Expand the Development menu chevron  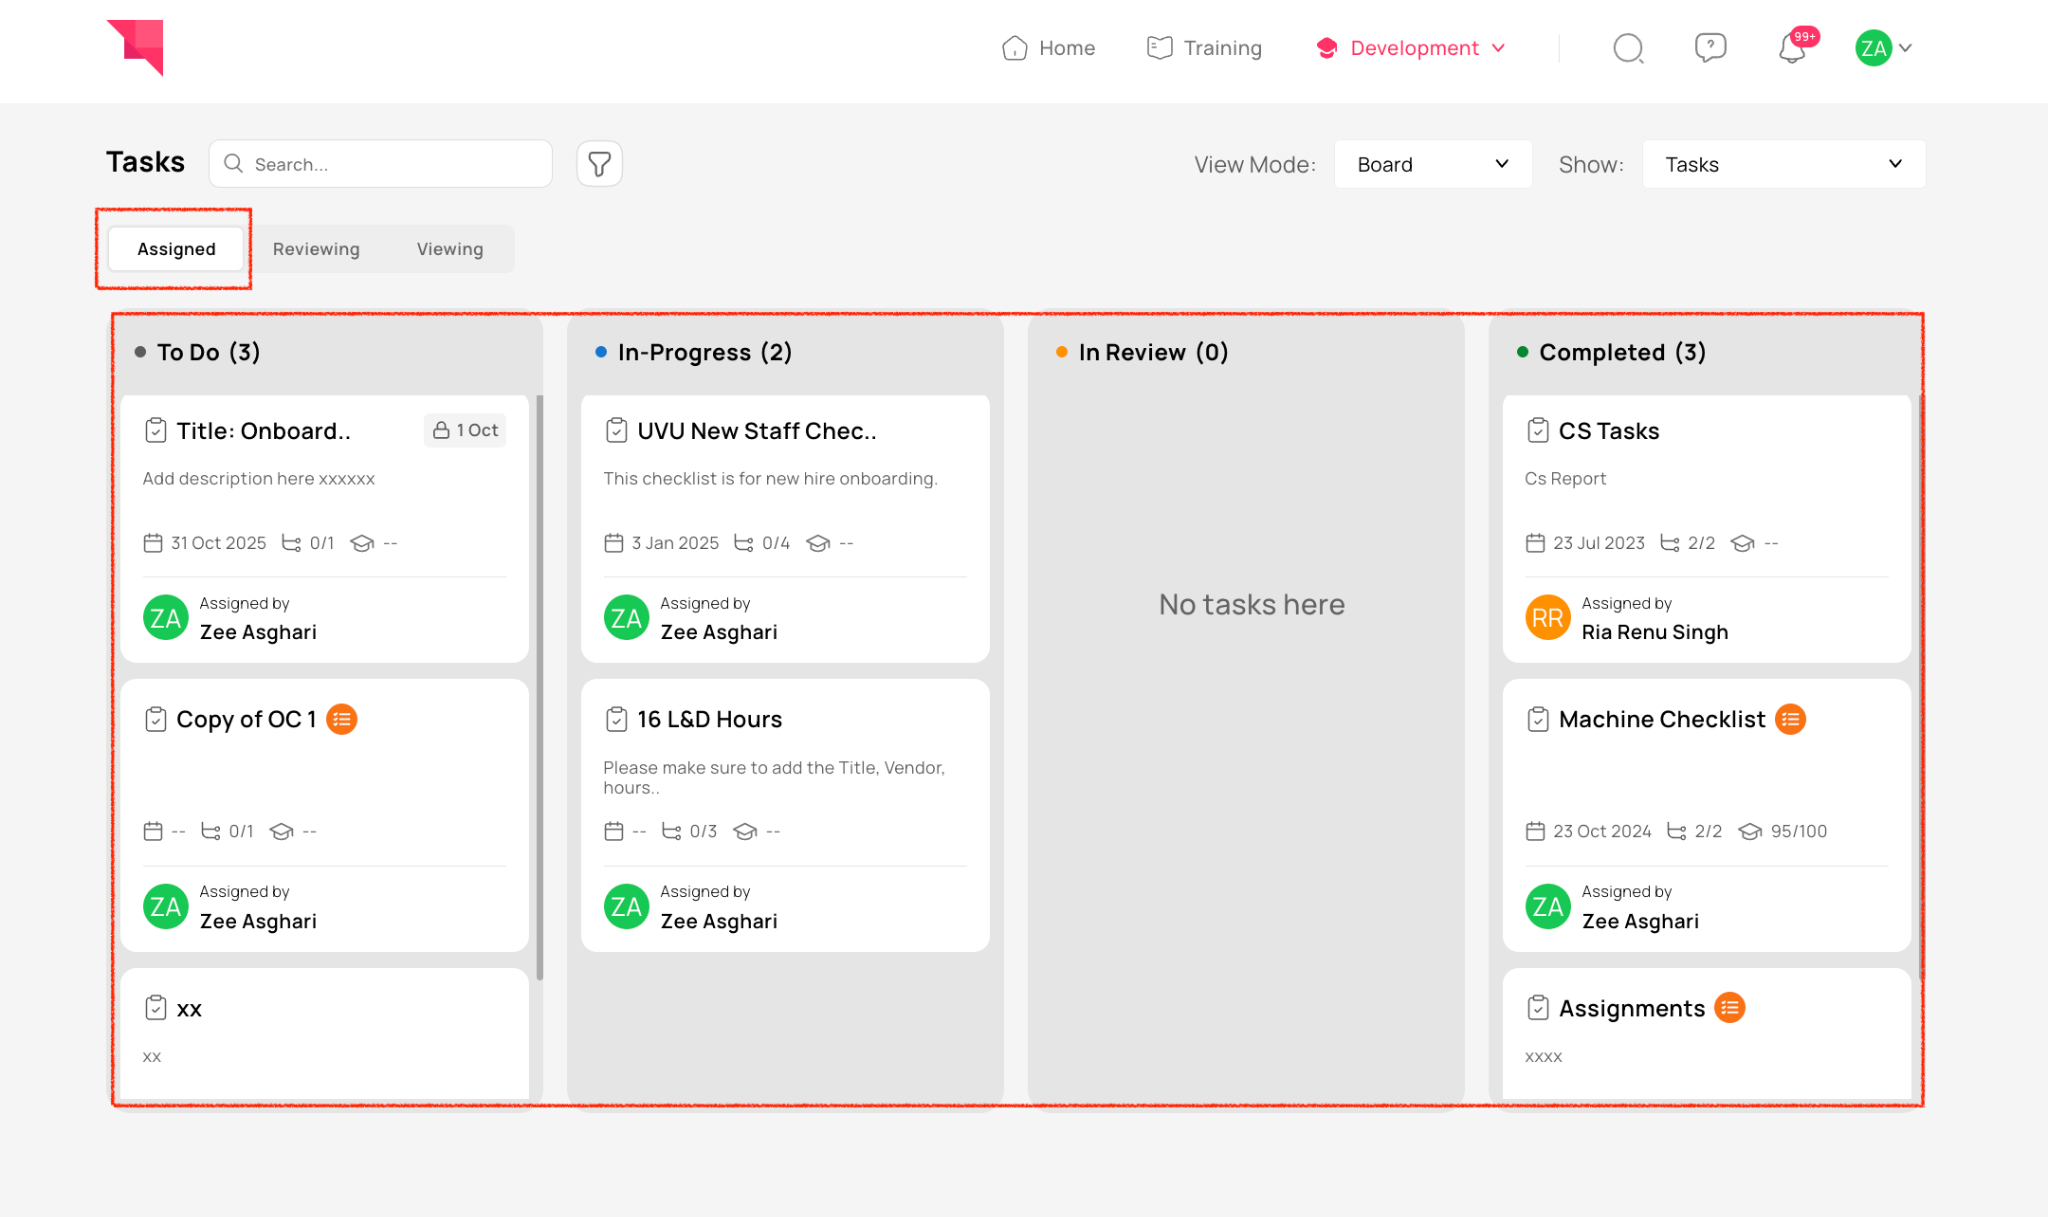tap(1498, 48)
